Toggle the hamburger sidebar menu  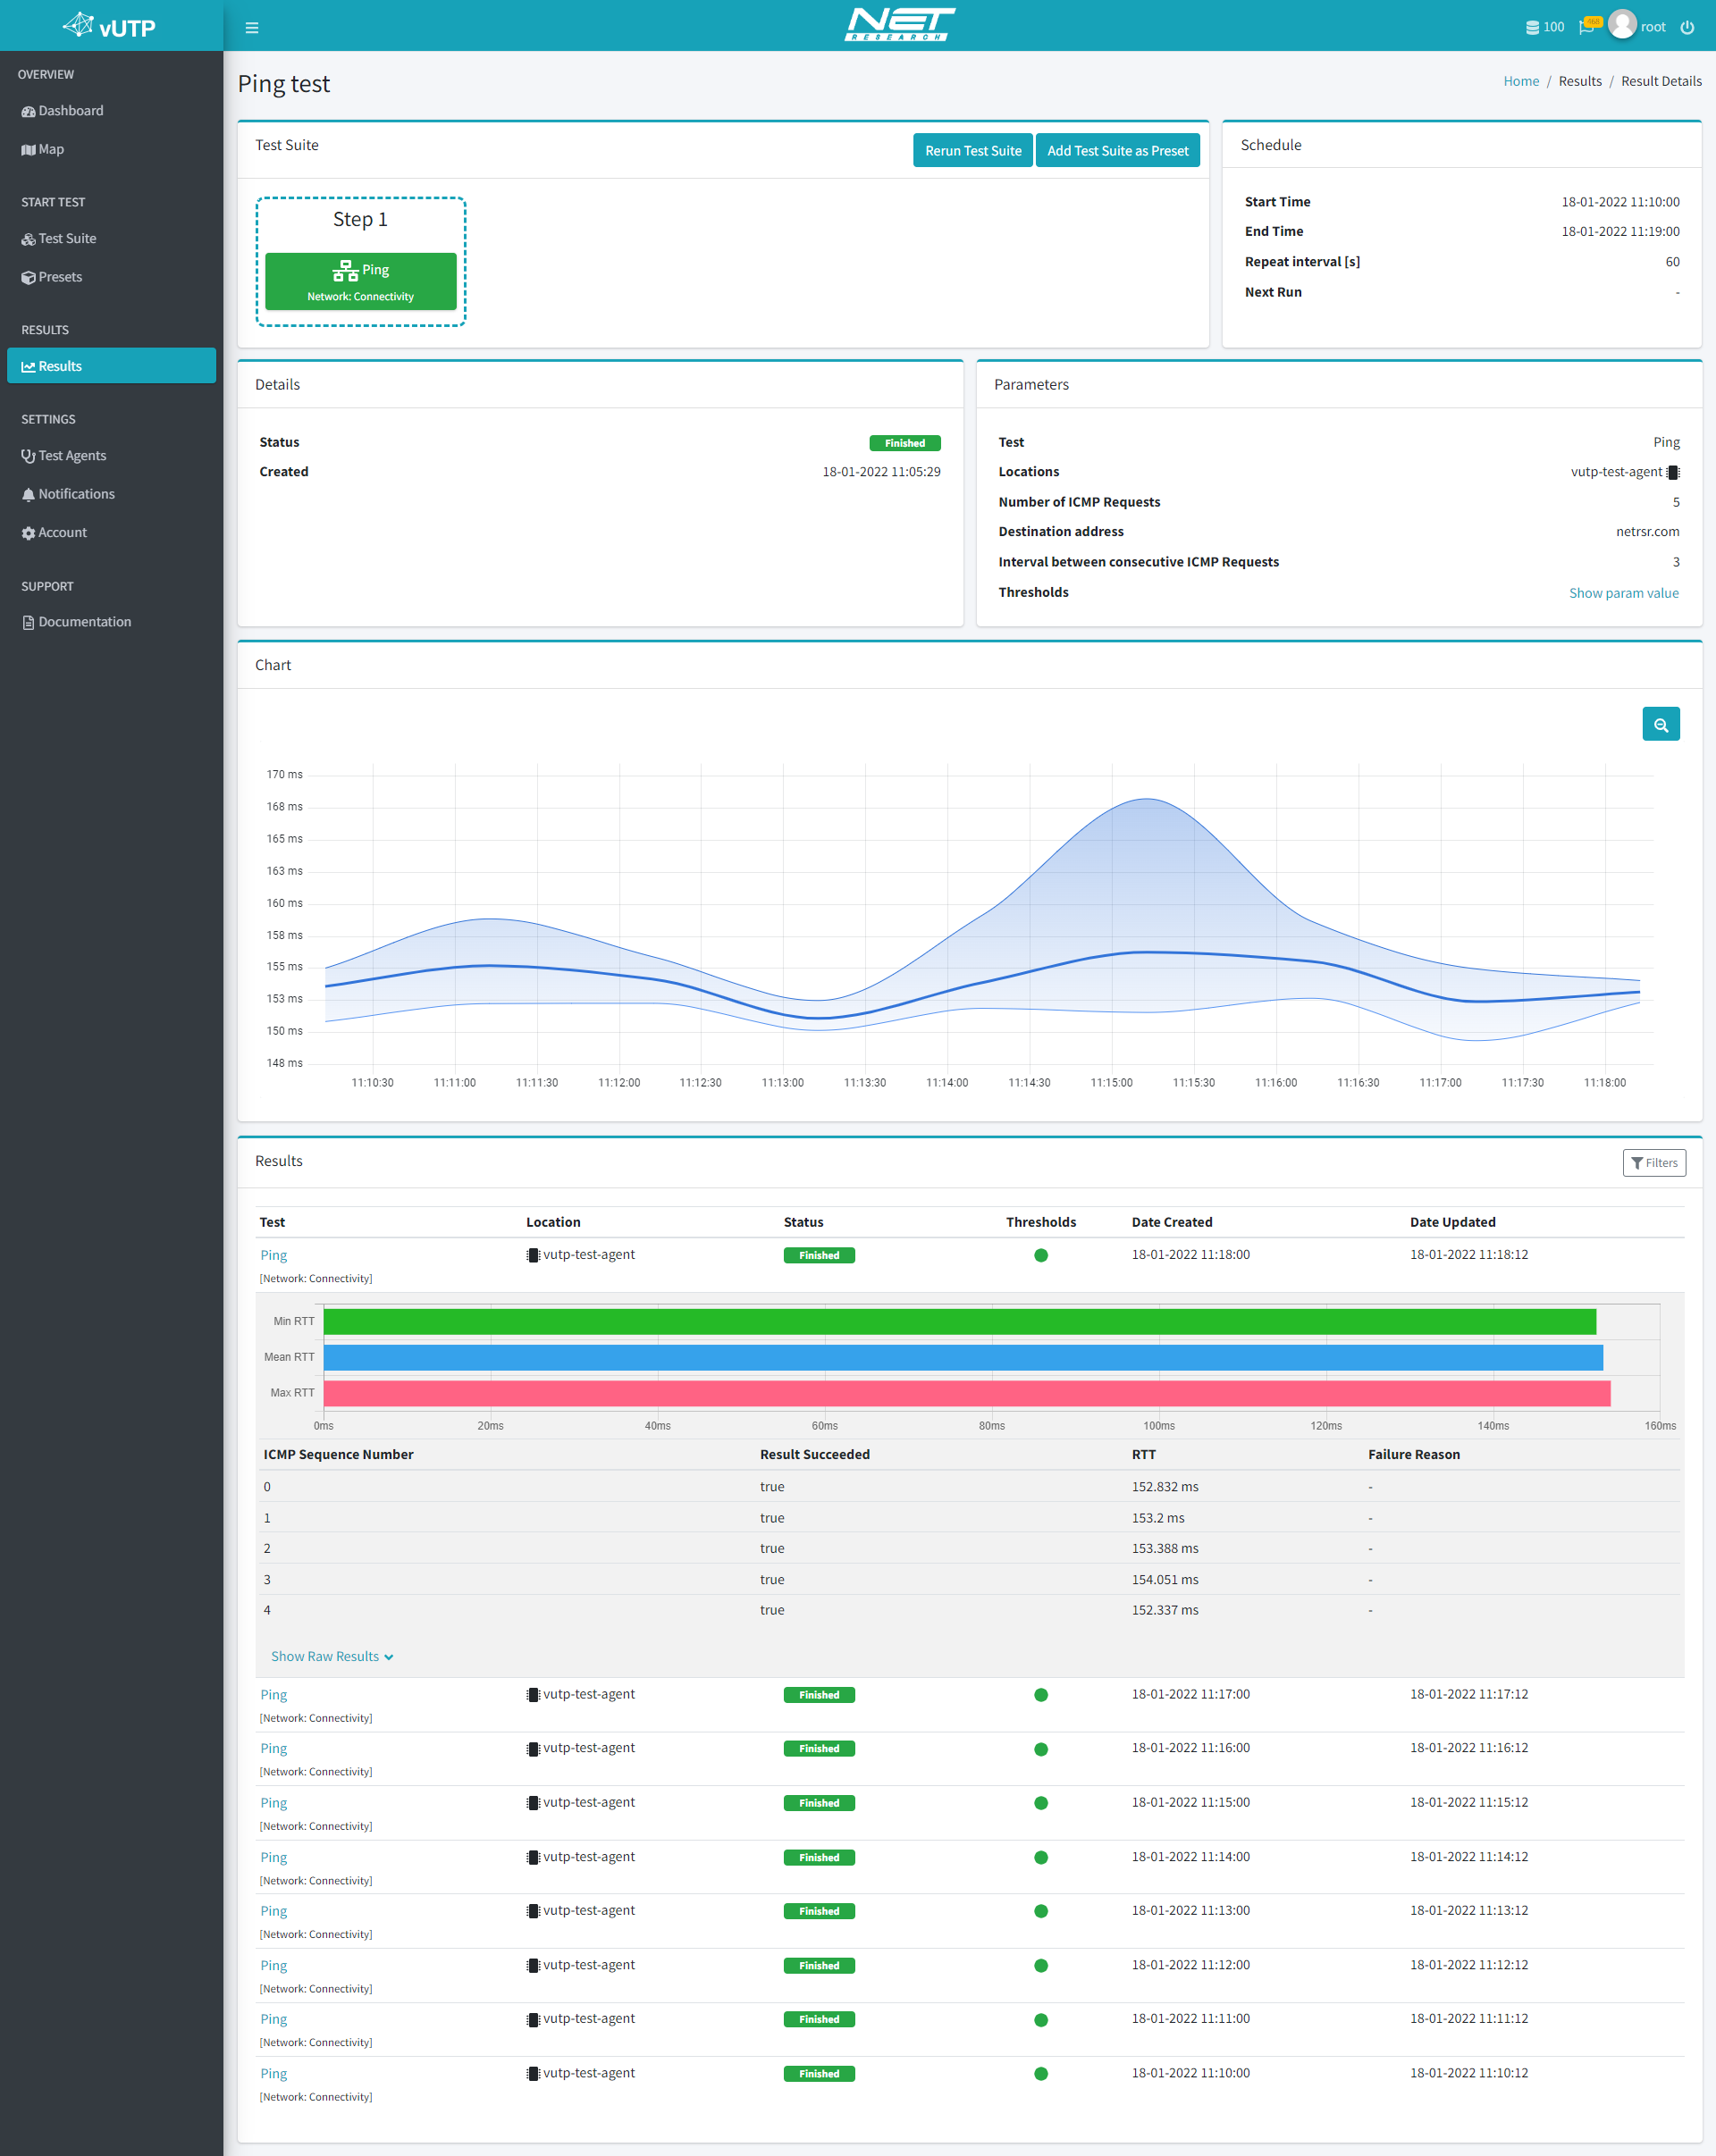252,28
